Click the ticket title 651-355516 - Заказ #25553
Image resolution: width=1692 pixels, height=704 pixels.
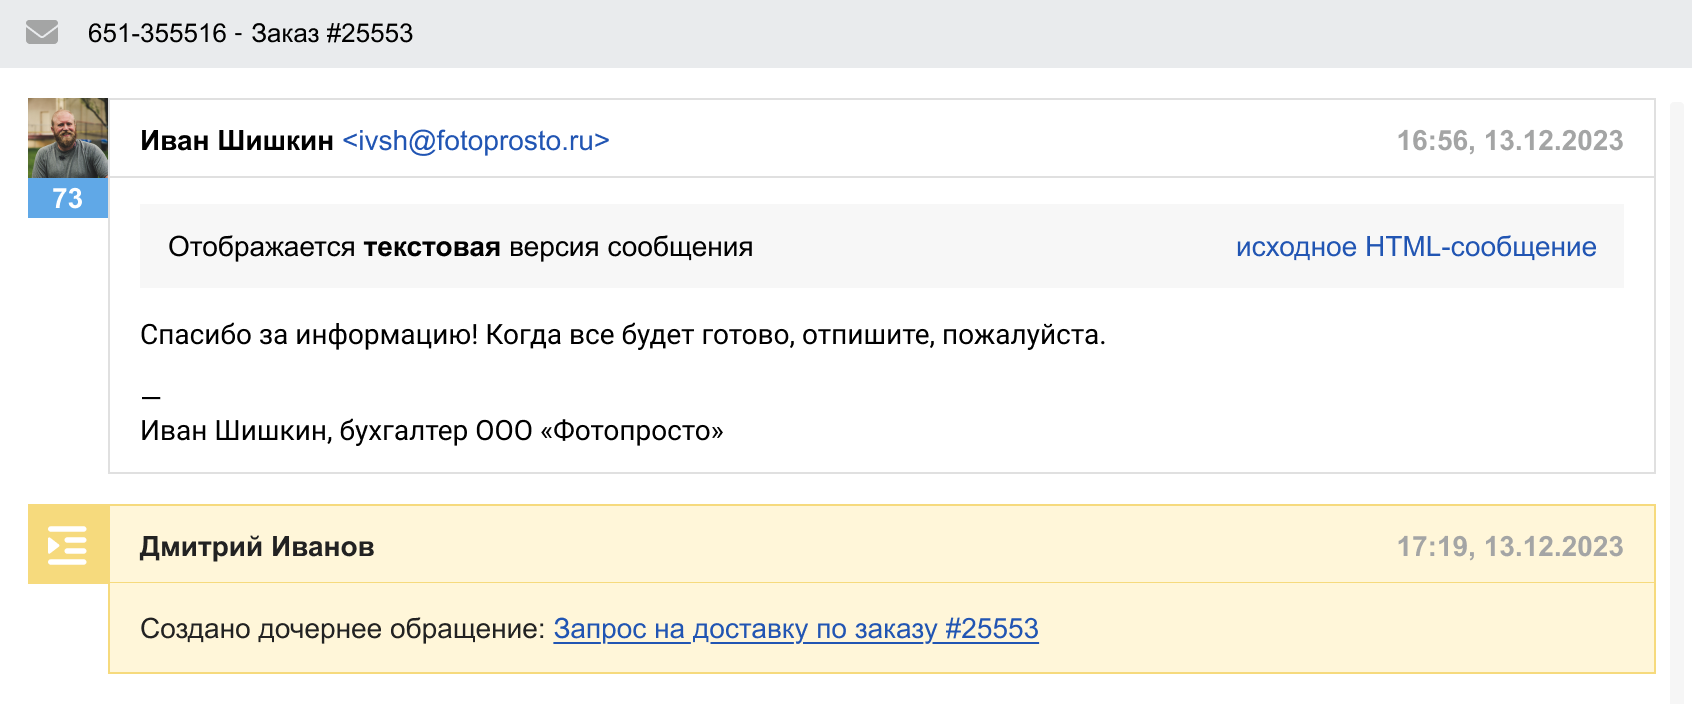pyautogui.click(x=250, y=33)
